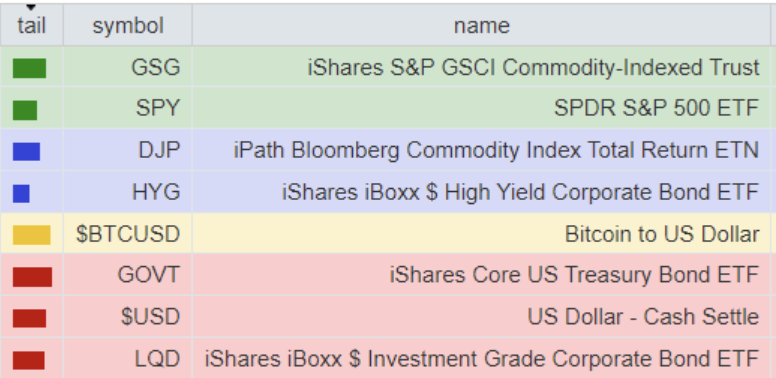
Task: Select the GSG symbol cell
Action: pos(128,67)
